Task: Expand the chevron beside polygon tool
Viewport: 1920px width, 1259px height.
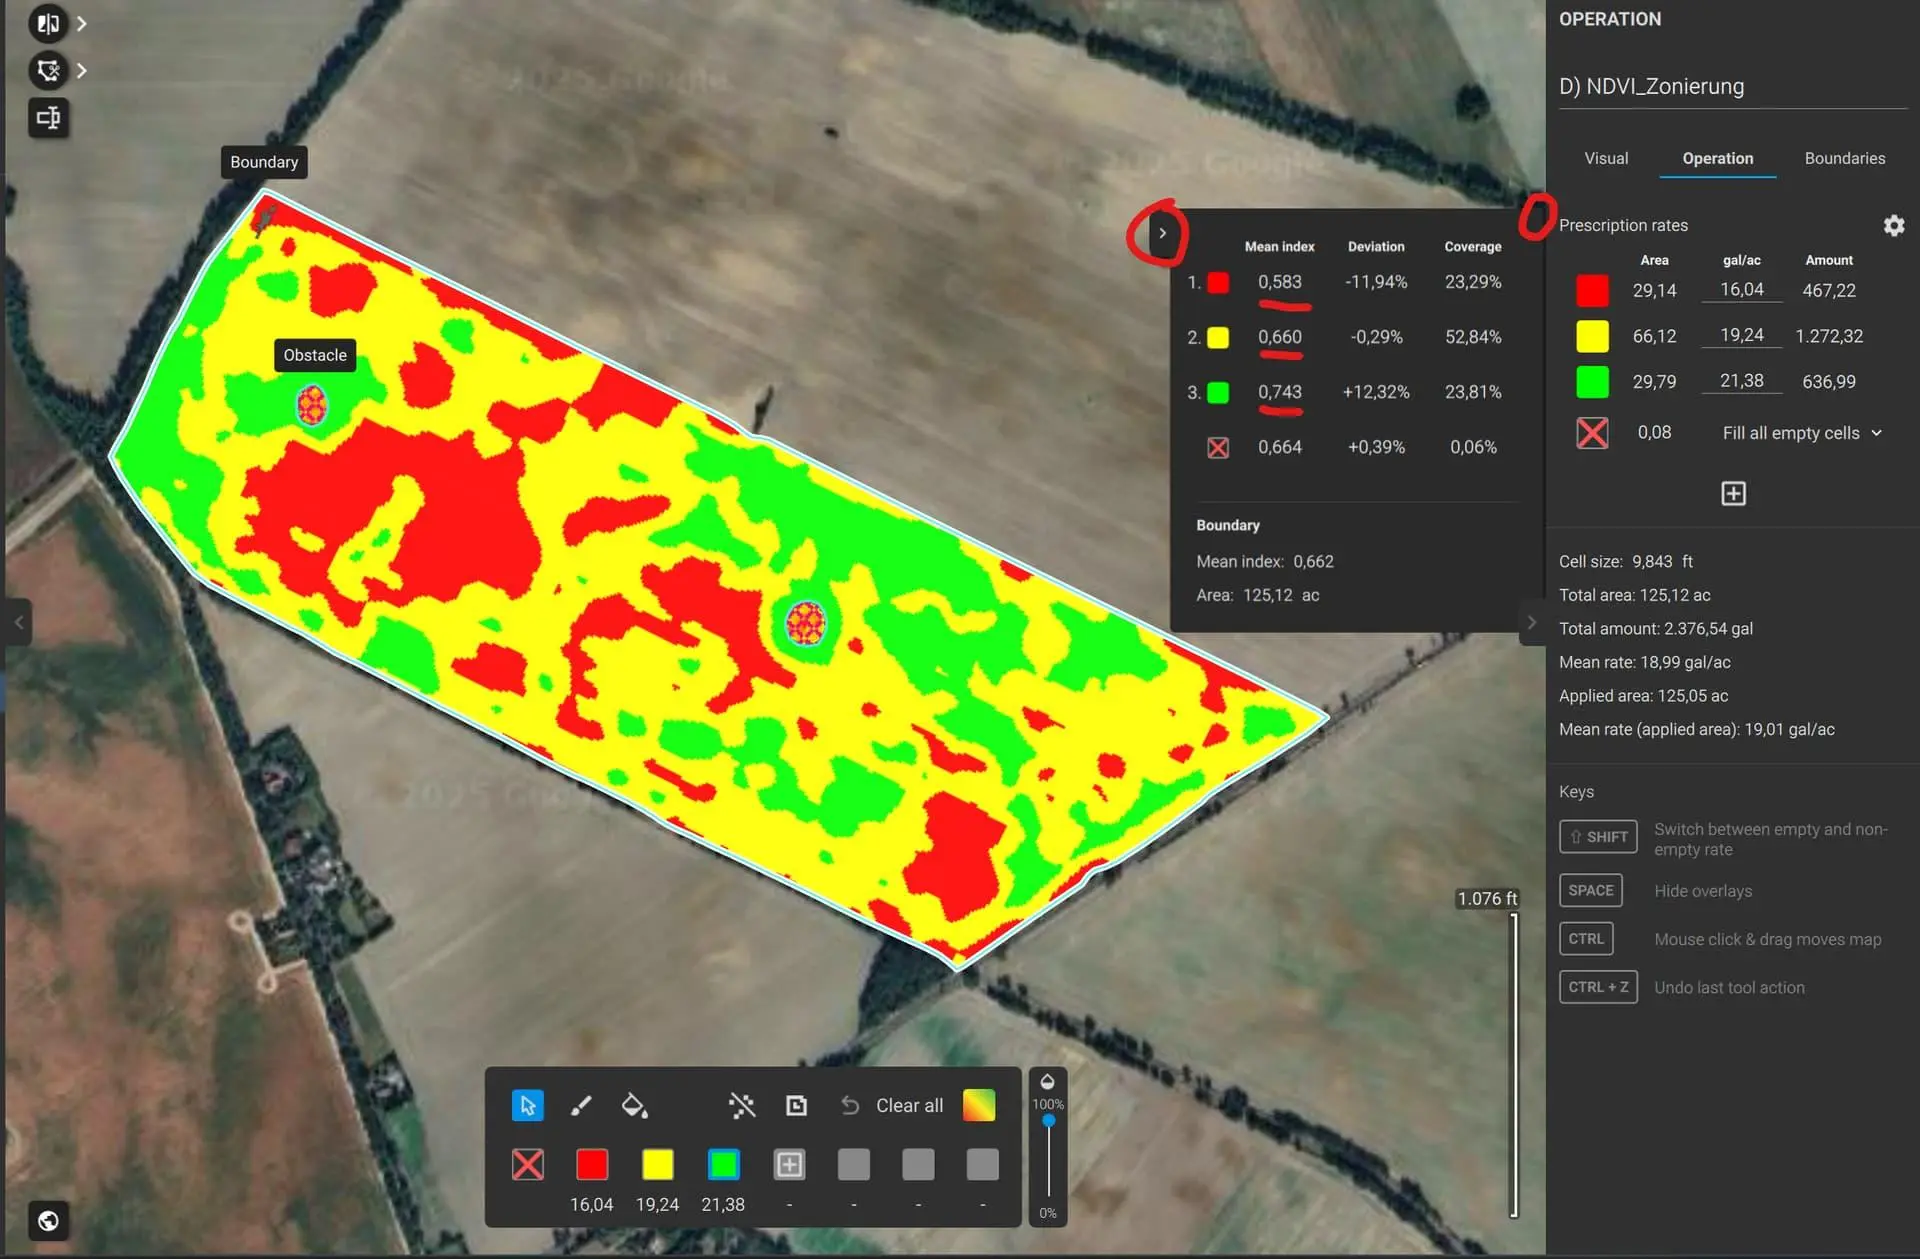Action: (x=82, y=70)
